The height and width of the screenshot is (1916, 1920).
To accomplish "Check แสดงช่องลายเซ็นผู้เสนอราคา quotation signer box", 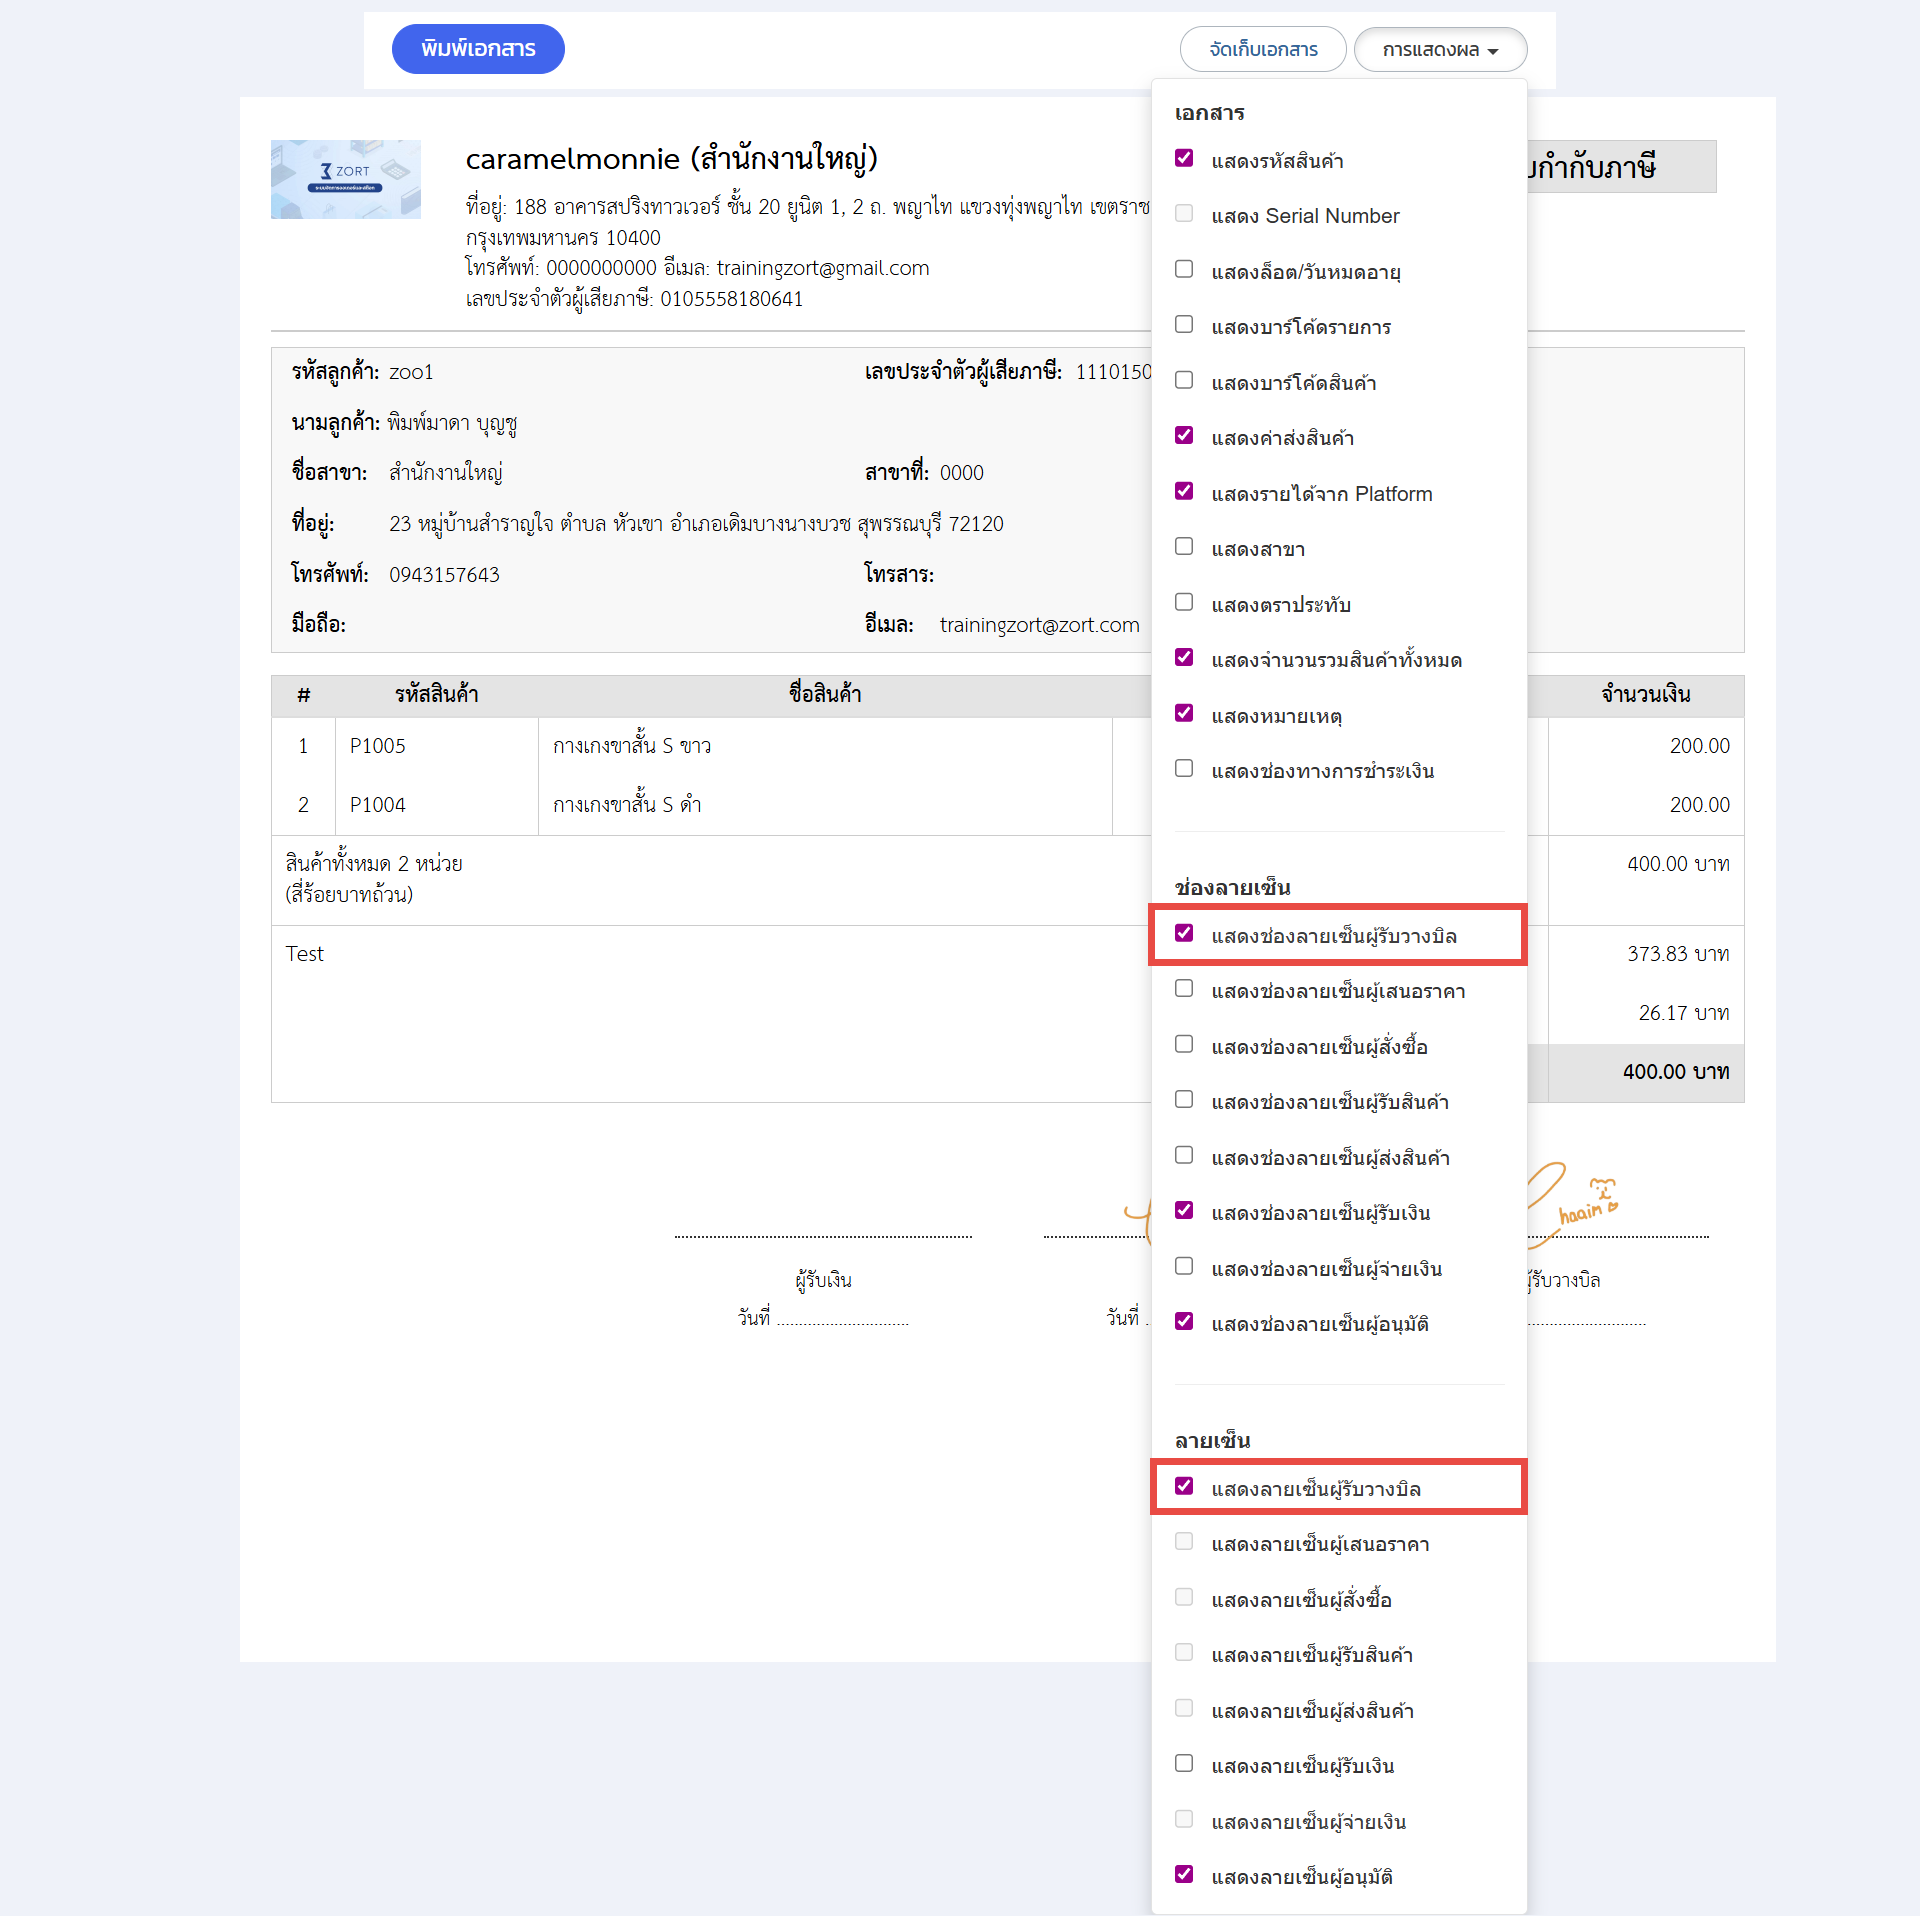I will tap(1184, 989).
